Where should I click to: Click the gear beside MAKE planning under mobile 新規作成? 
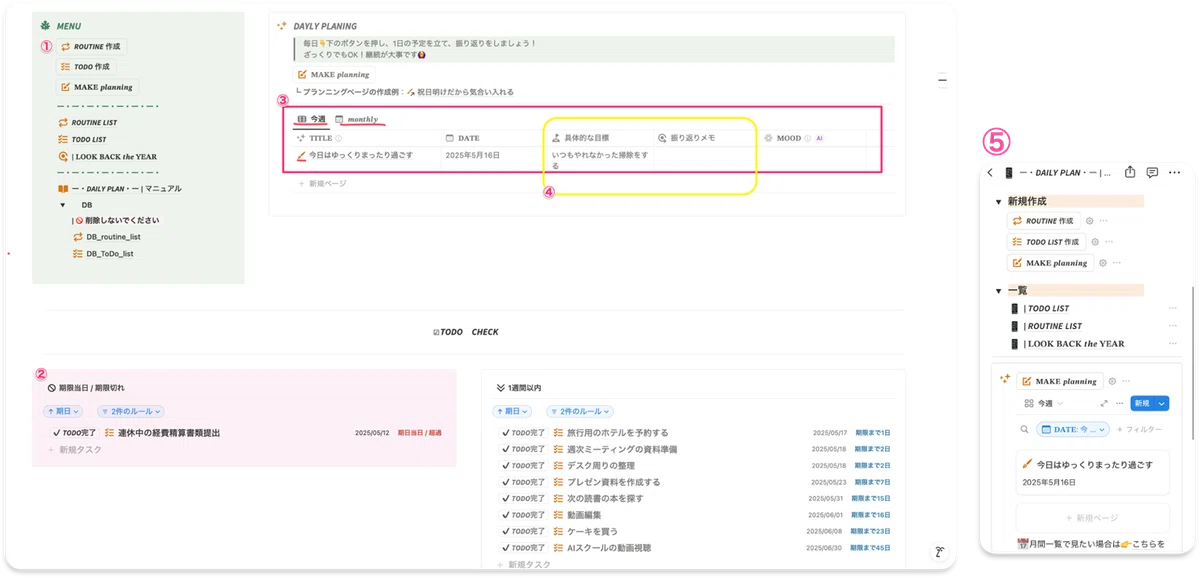[1102, 263]
